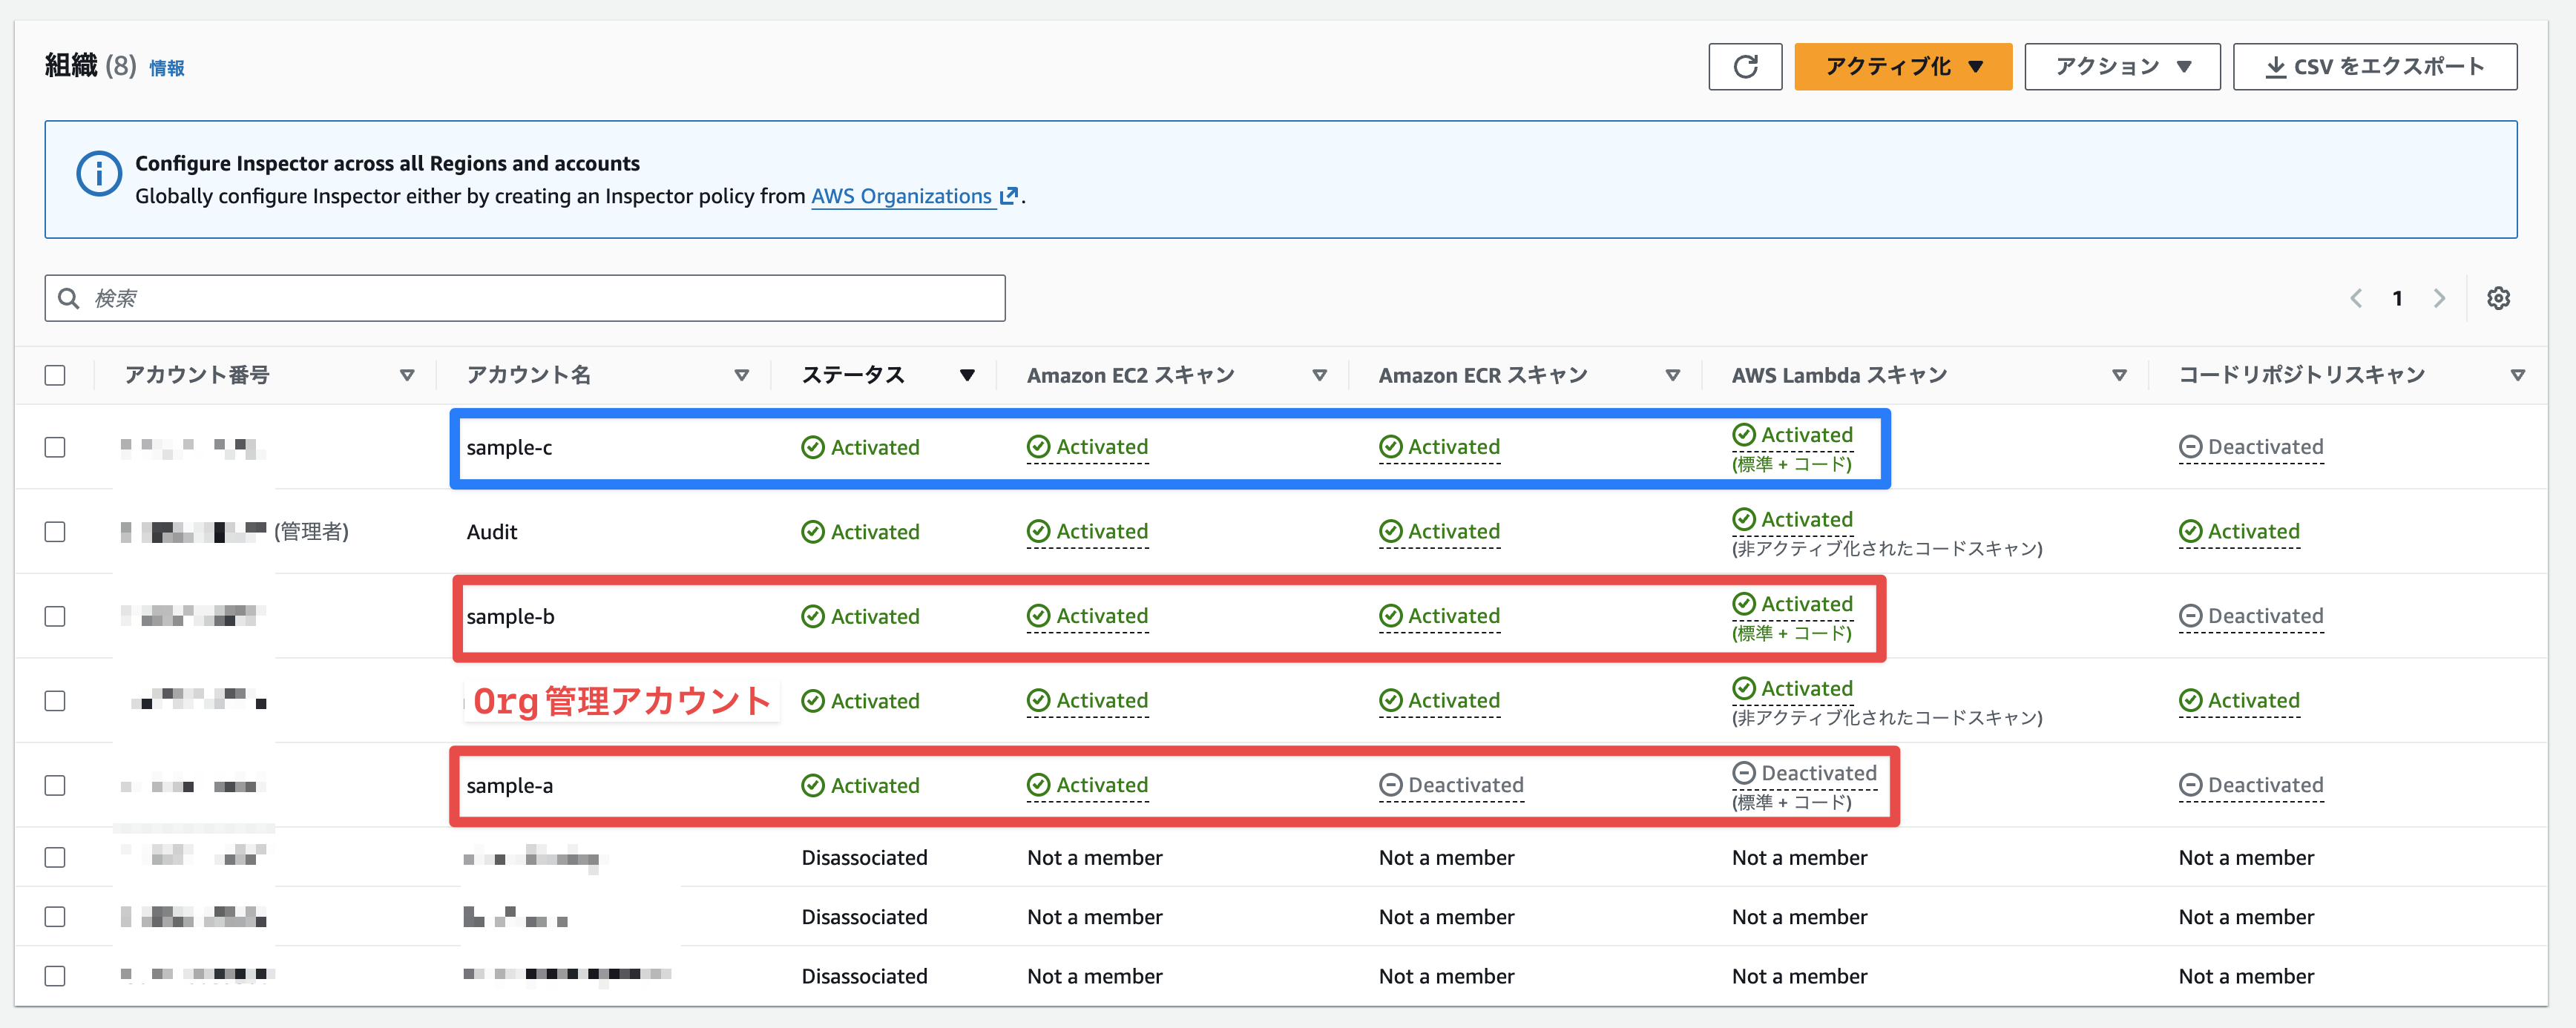Open the AWS Organizations link
Image resolution: width=2576 pixels, height=1028 pixels.
coord(901,196)
